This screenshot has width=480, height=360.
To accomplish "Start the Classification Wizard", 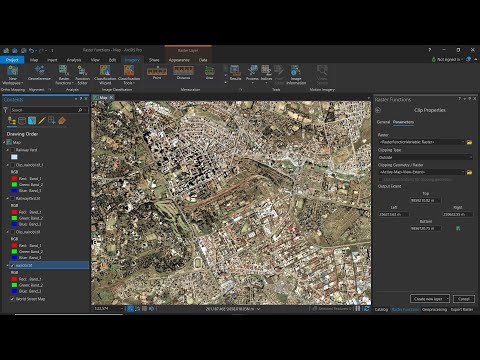I will pyautogui.click(x=105, y=75).
